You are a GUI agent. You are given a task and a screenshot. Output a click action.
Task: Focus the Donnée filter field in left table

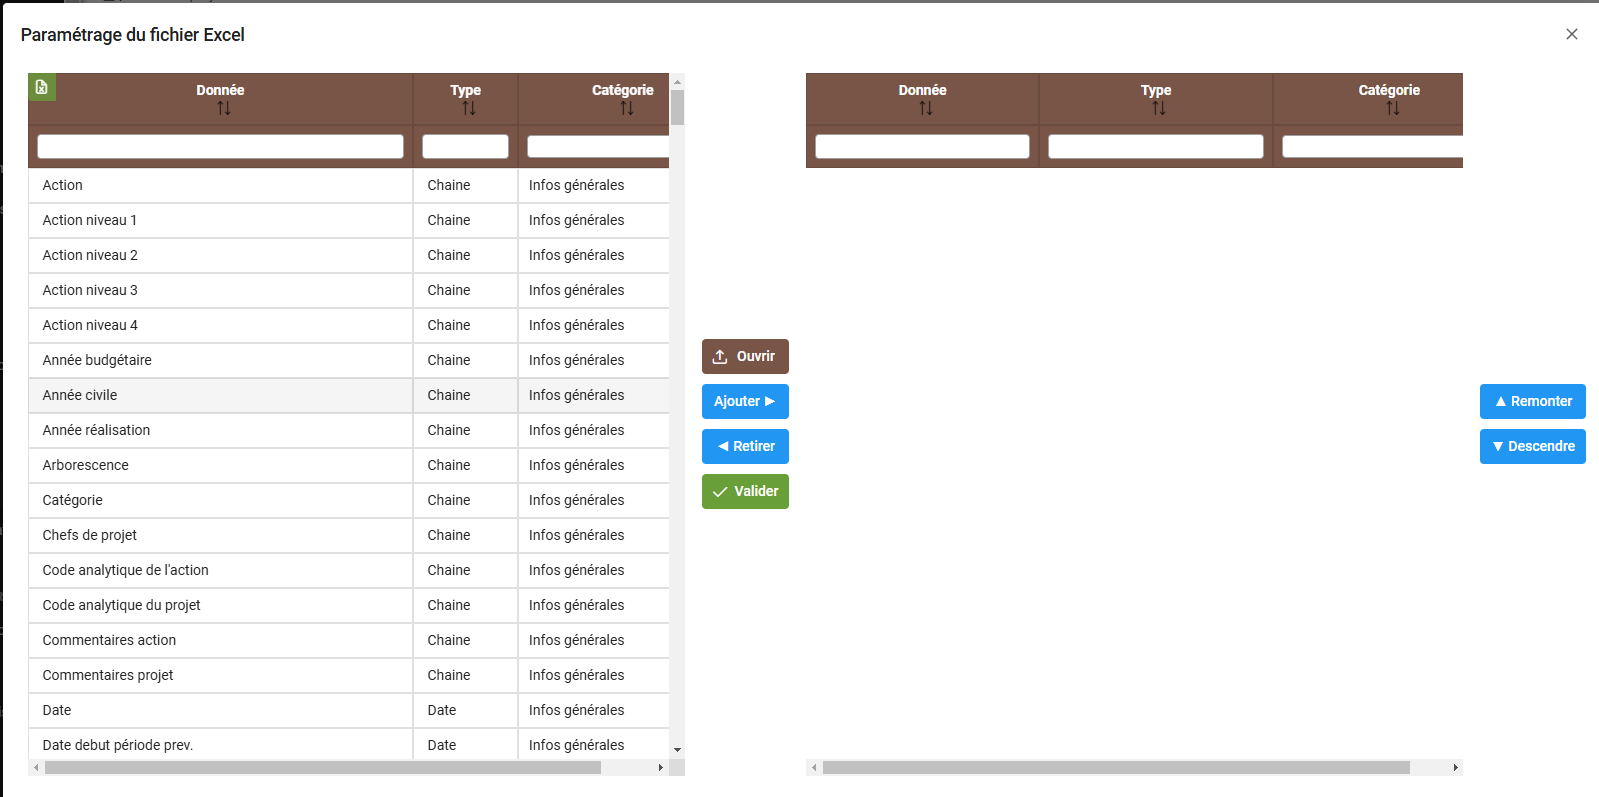[220, 146]
